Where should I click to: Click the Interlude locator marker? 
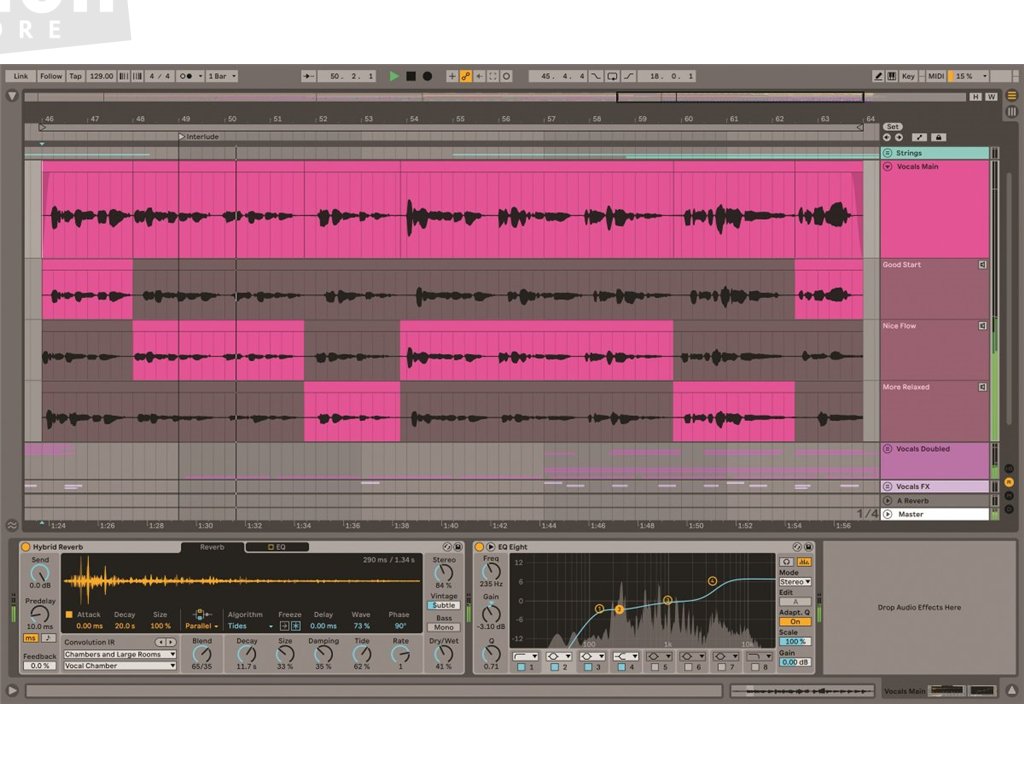[182, 136]
